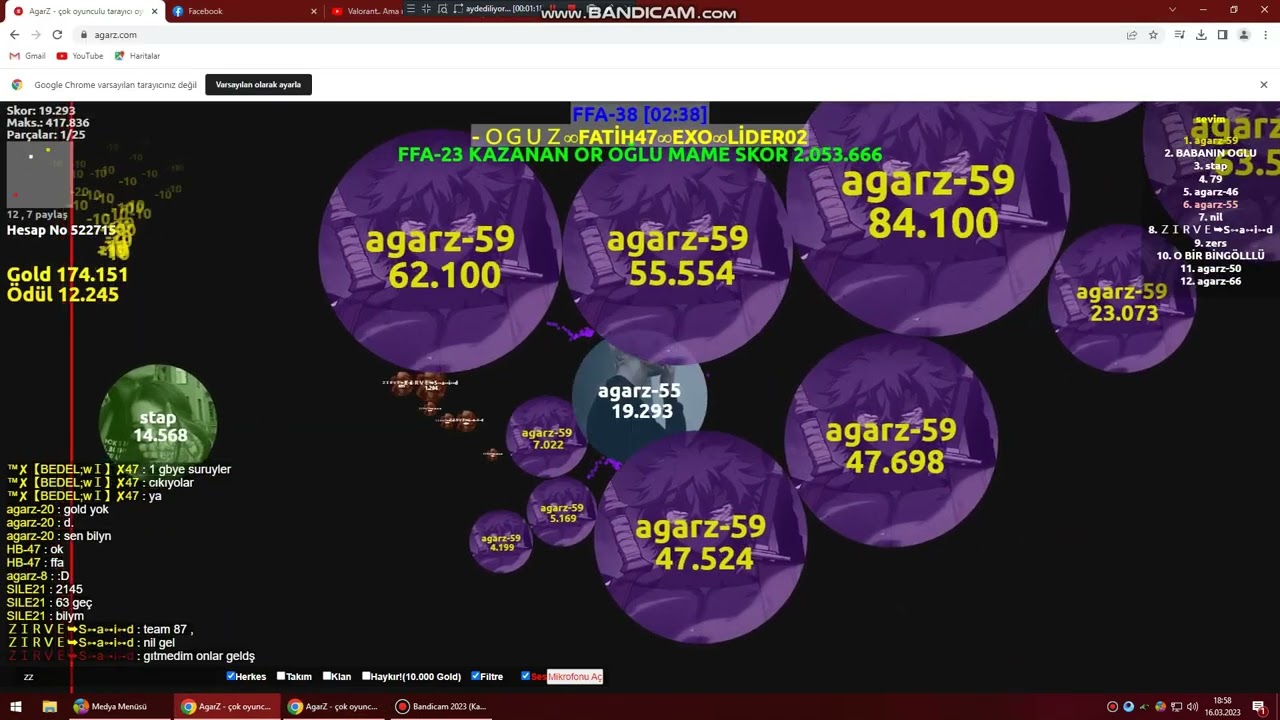Toggle Takım chat checkbox

tap(281, 676)
